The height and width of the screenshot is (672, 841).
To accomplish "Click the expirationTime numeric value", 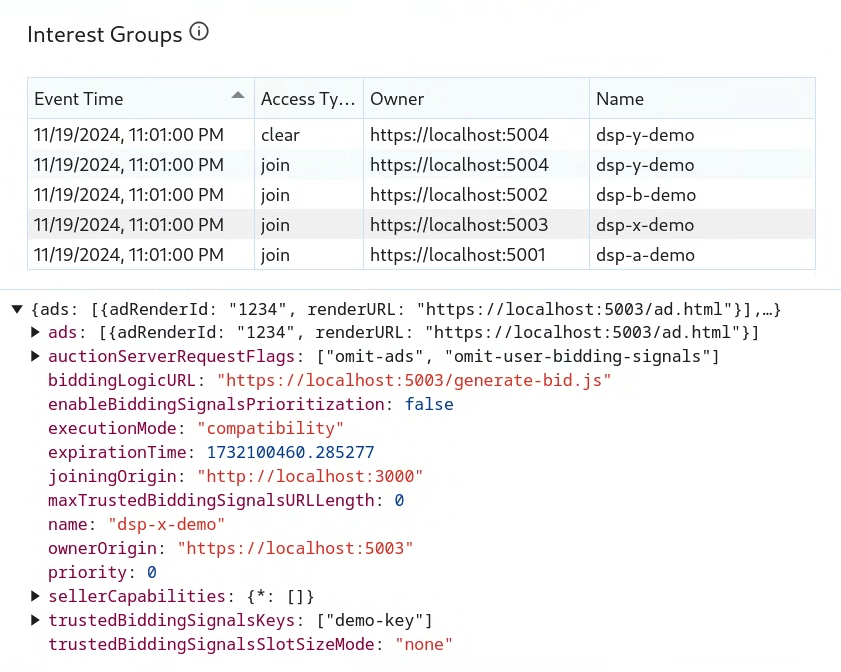I will tap(290, 452).
